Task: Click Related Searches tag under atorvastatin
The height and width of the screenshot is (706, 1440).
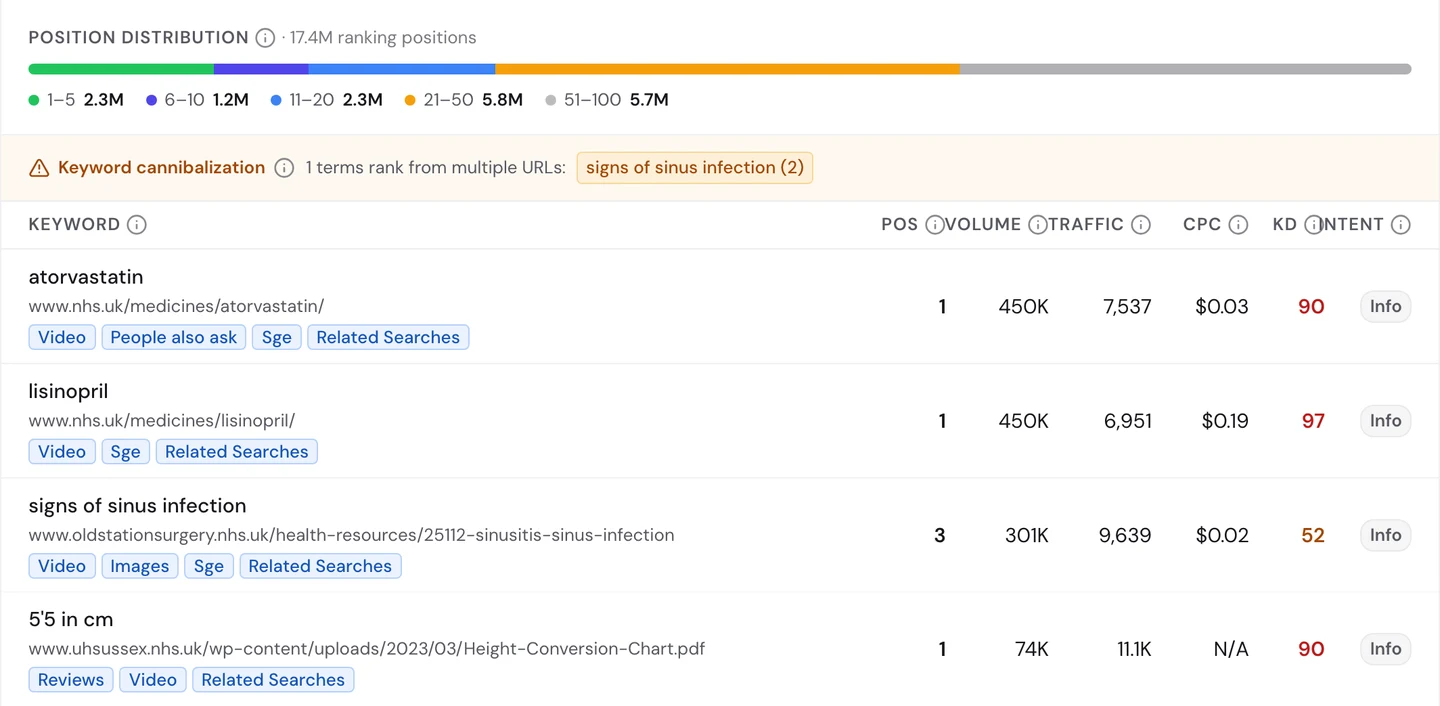Action: pyautogui.click(x=388, y=338)
